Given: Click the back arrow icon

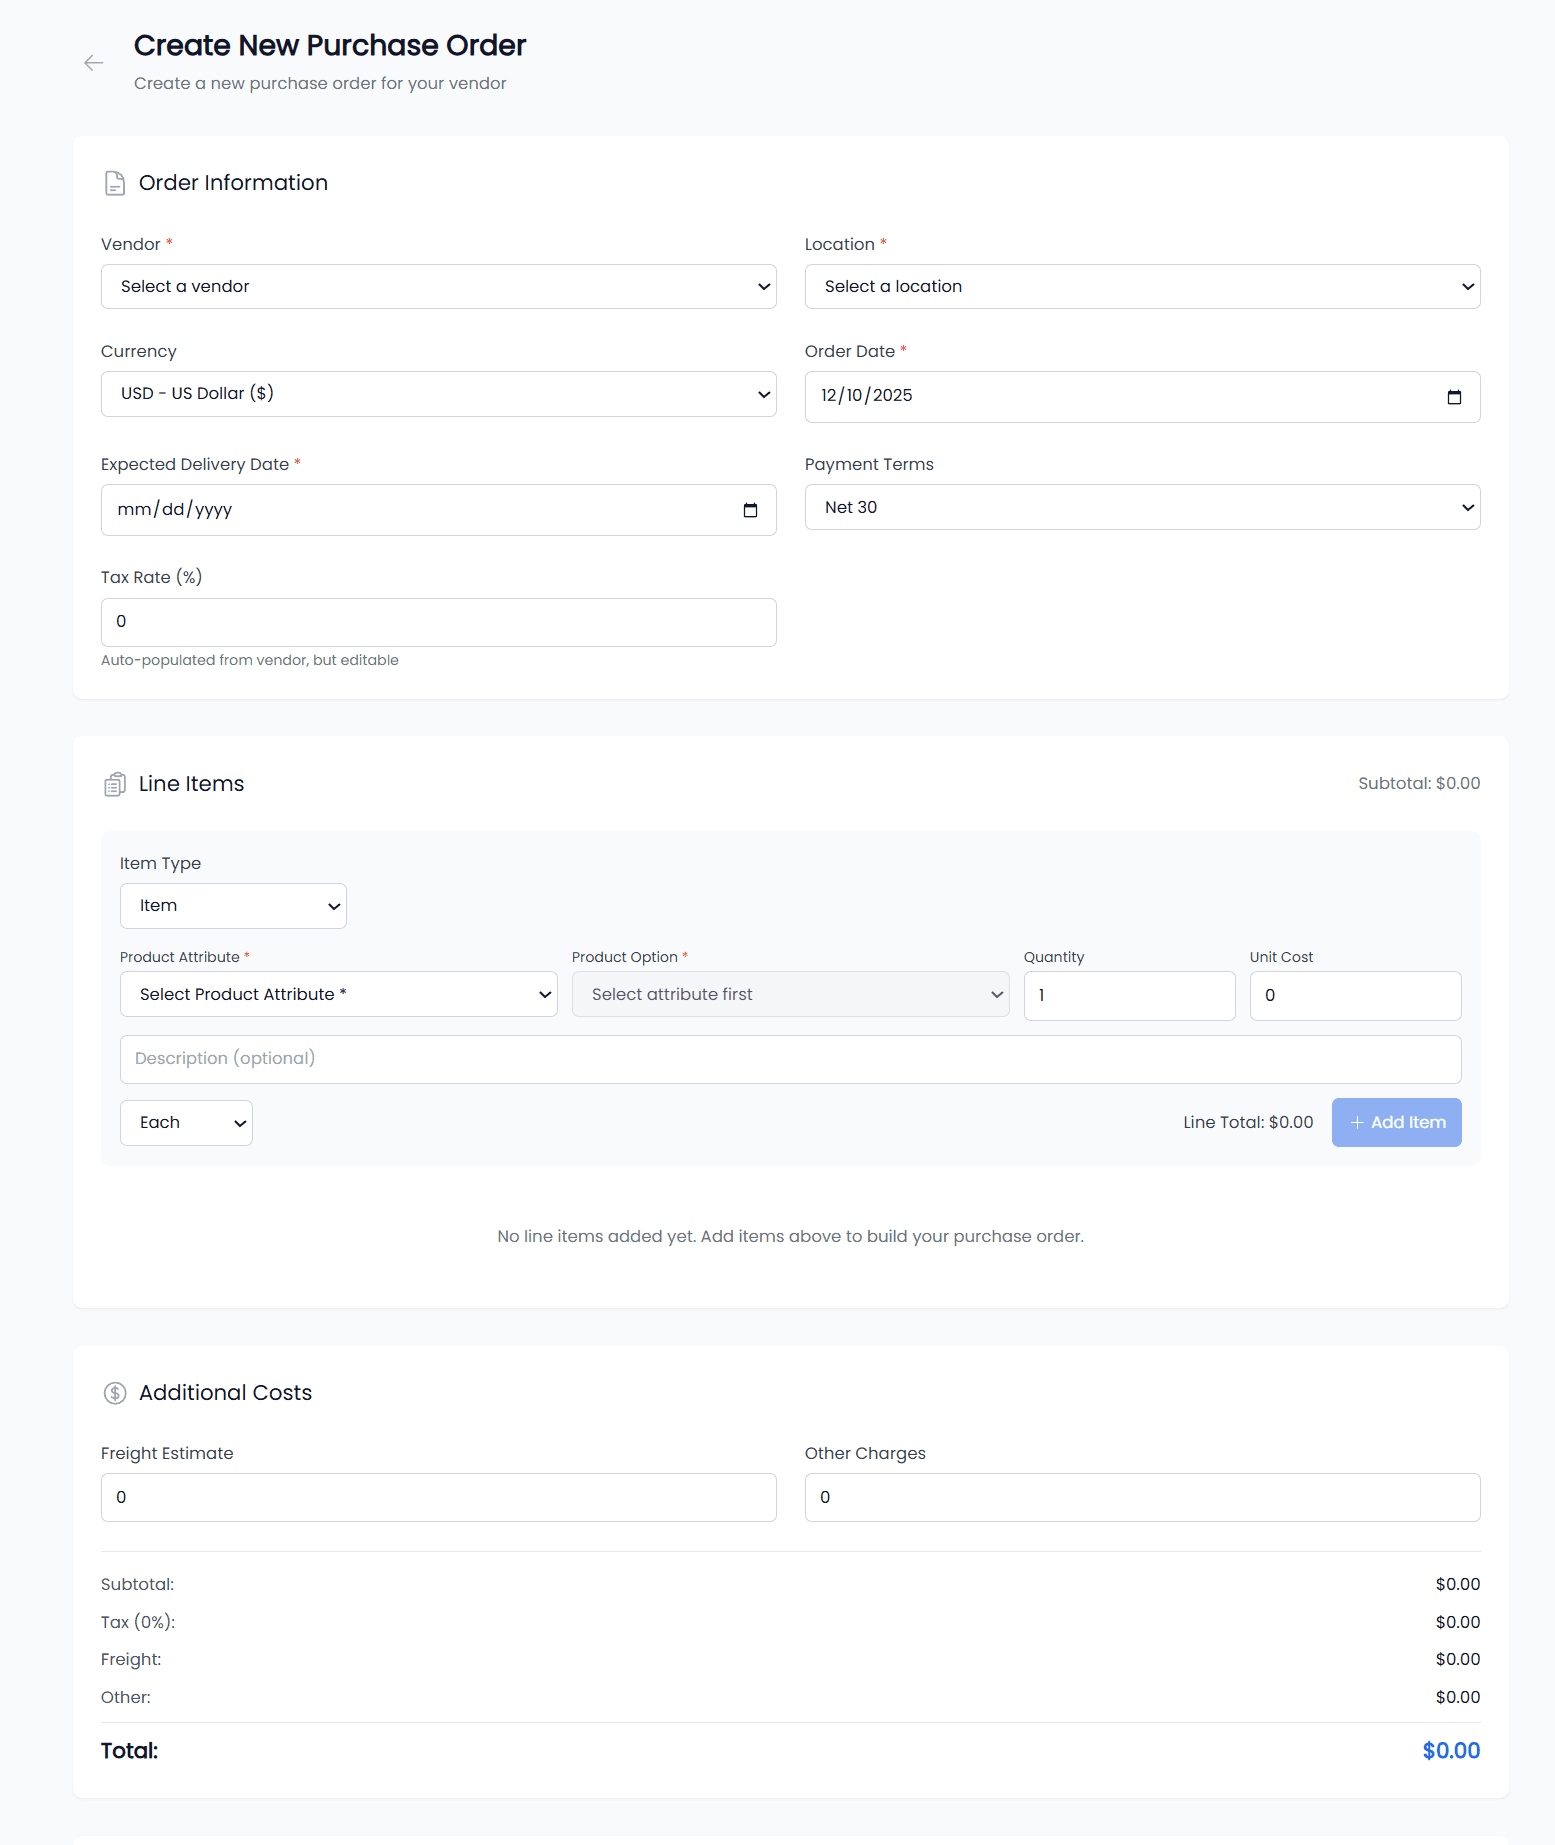Looking at the screenshot, I should pos(94,63).
